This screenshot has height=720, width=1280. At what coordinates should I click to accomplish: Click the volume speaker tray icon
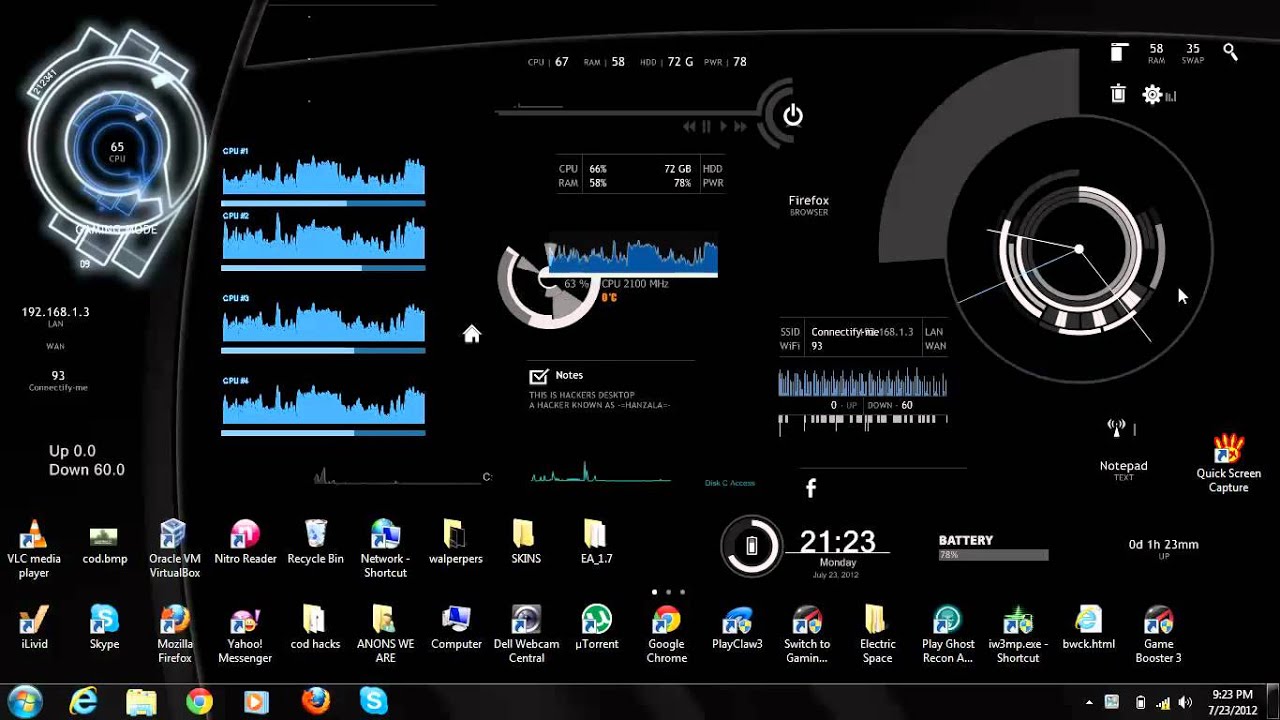(x=1186, y=702)
